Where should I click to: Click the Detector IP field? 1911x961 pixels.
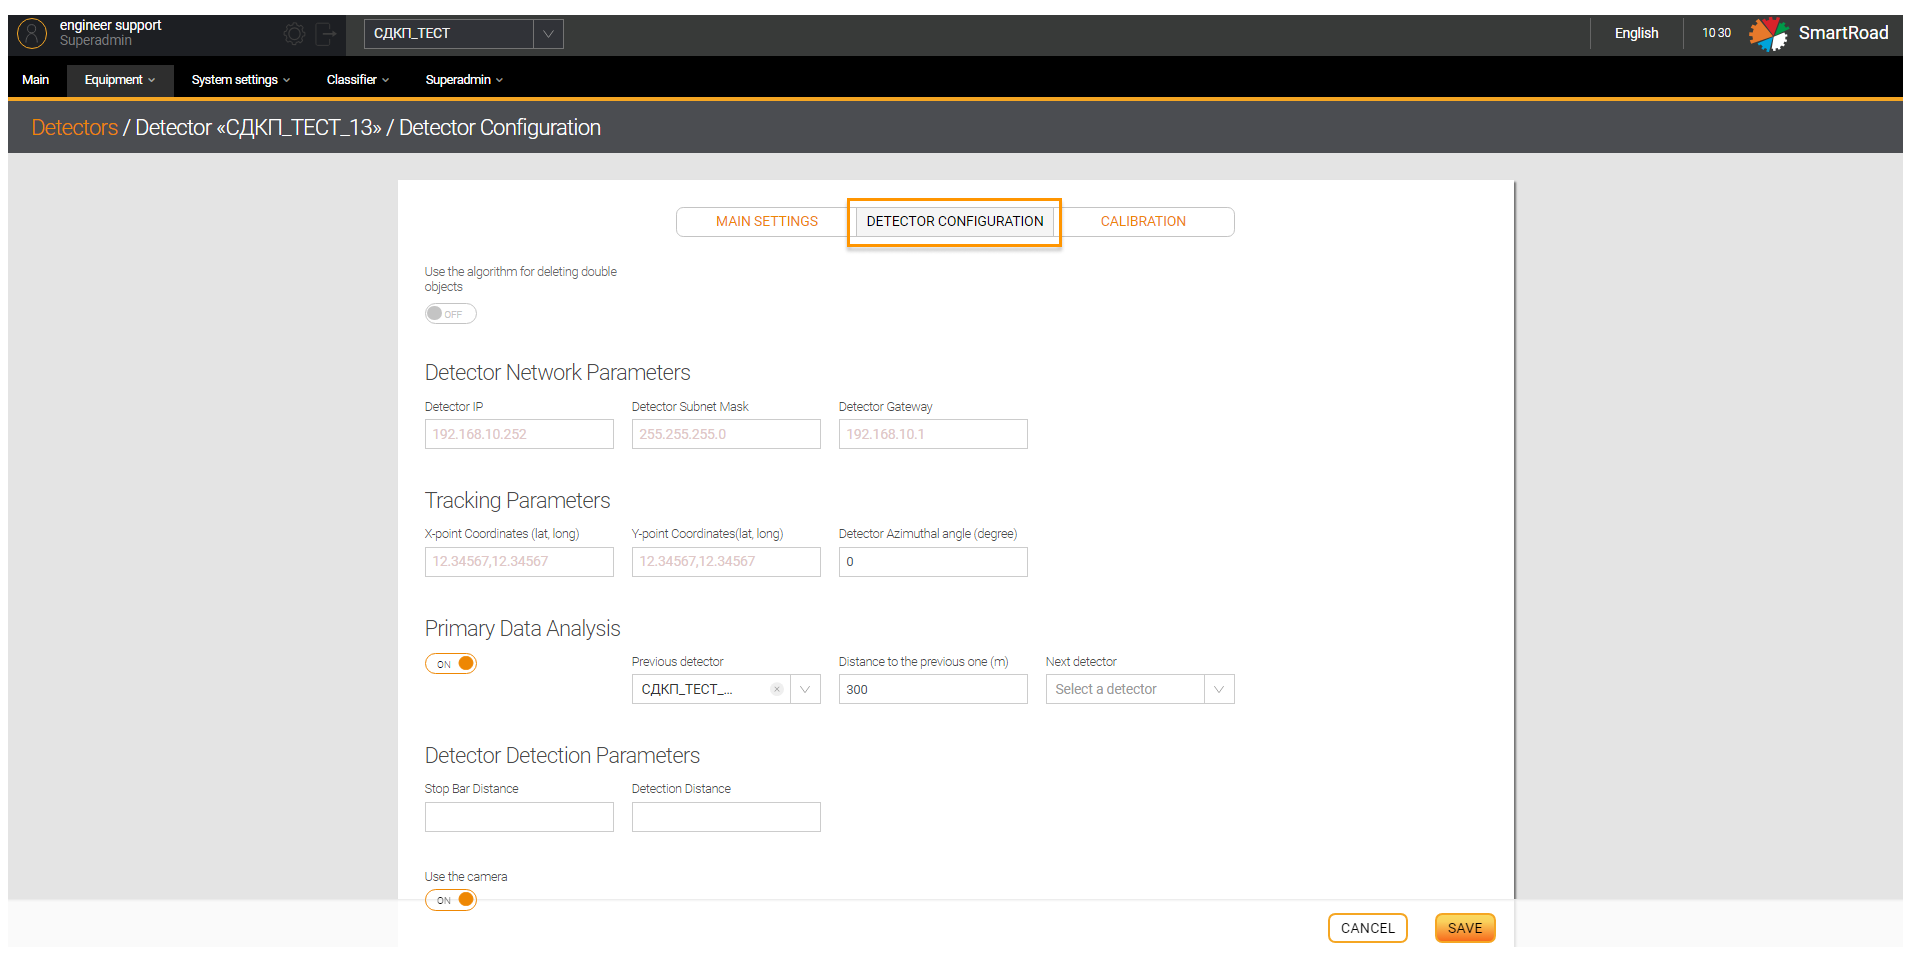519,434
